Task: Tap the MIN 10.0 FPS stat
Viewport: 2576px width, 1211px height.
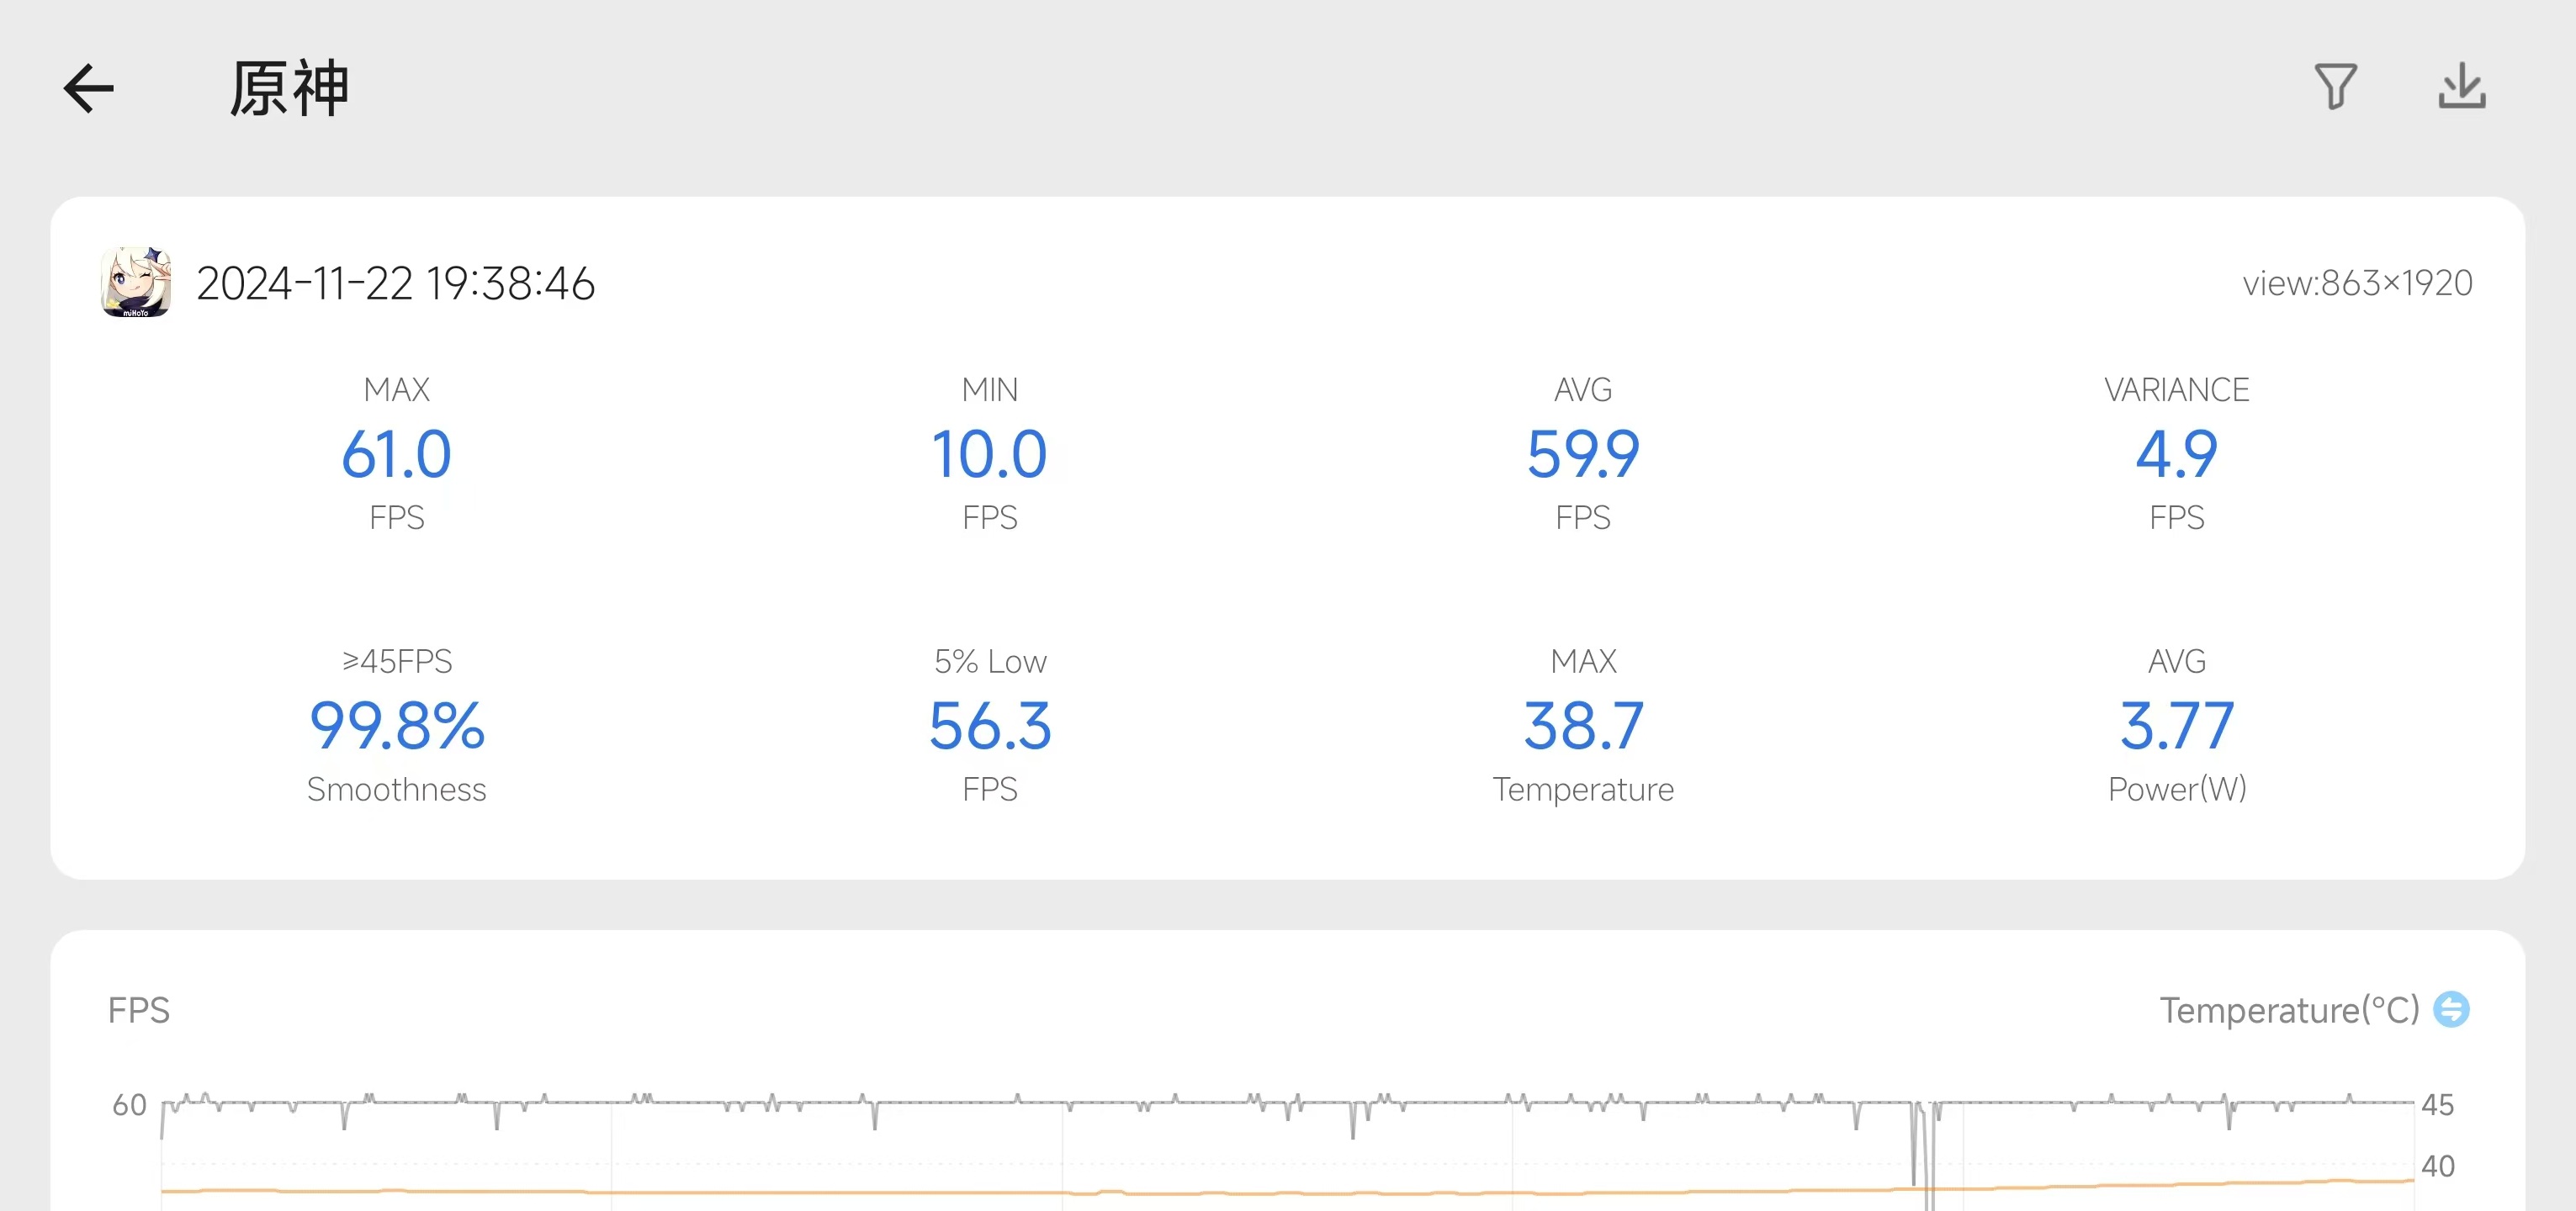Action: tap(989, 454)
